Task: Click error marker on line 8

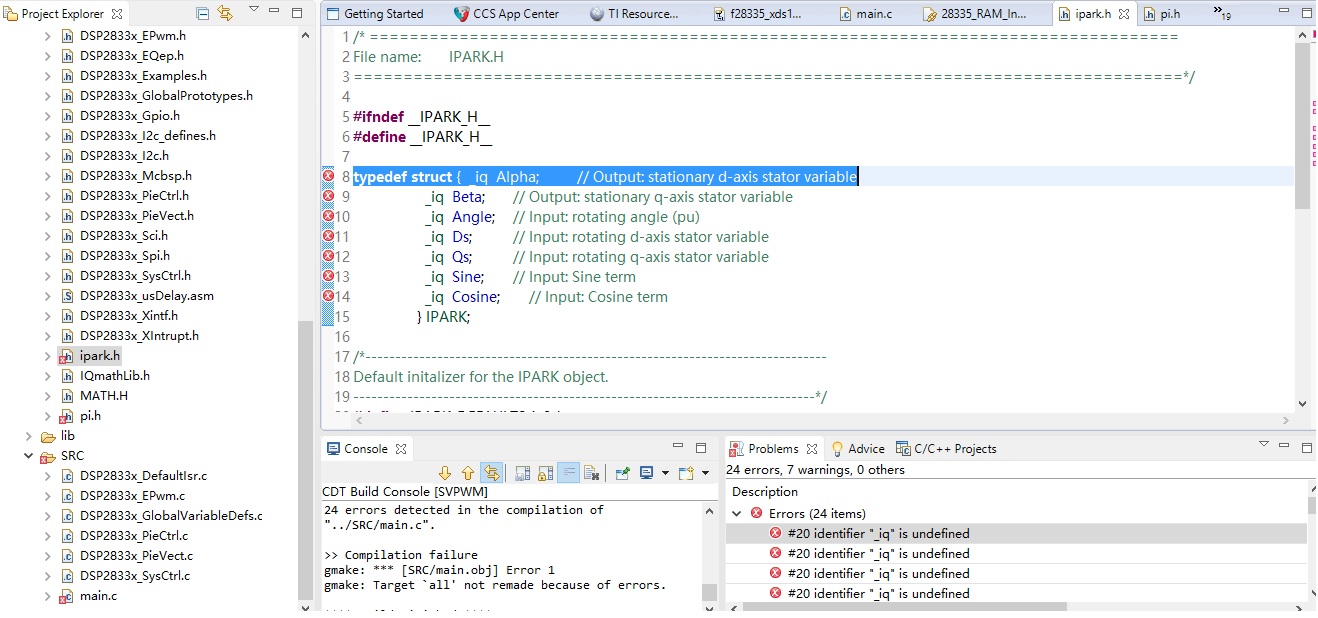Action: click(x=328, y=177)
